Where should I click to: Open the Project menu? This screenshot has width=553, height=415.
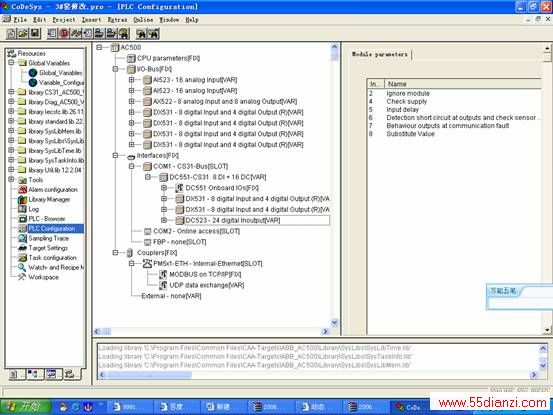click(64, 20)
